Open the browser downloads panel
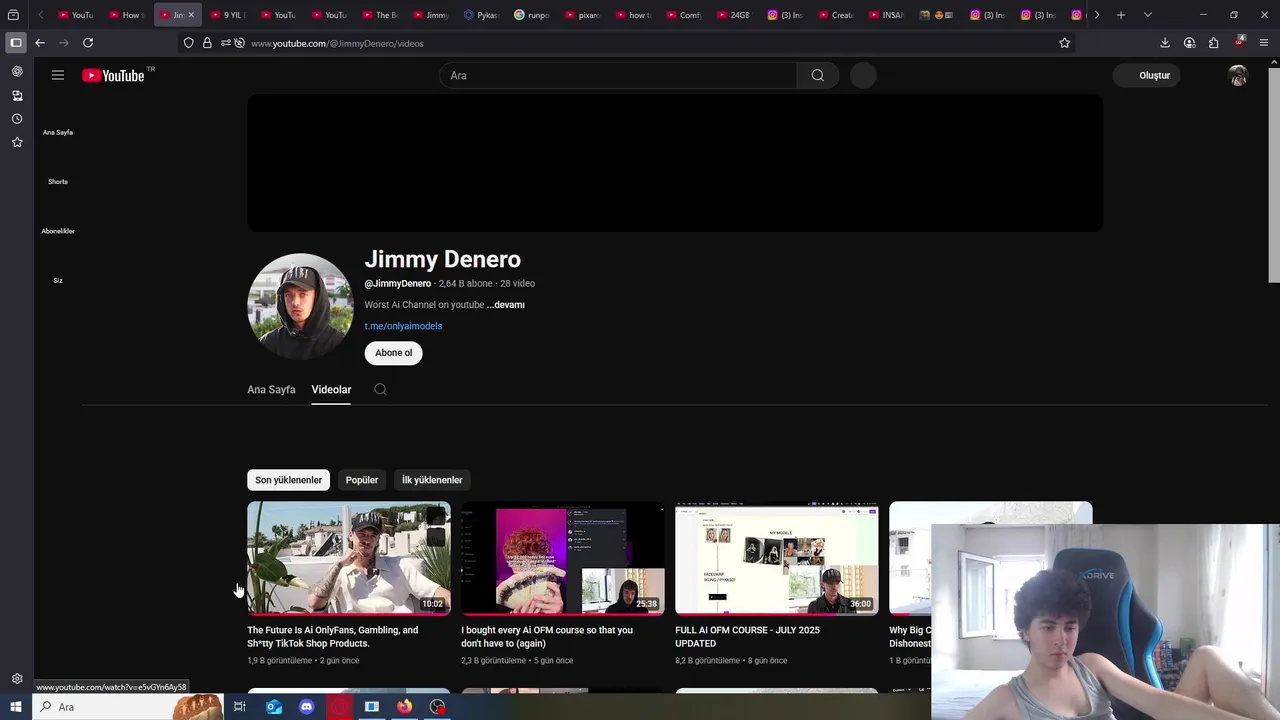The height and width of the screenshot is (720, 1280). pyautogui.click(x=1165, y=43)
